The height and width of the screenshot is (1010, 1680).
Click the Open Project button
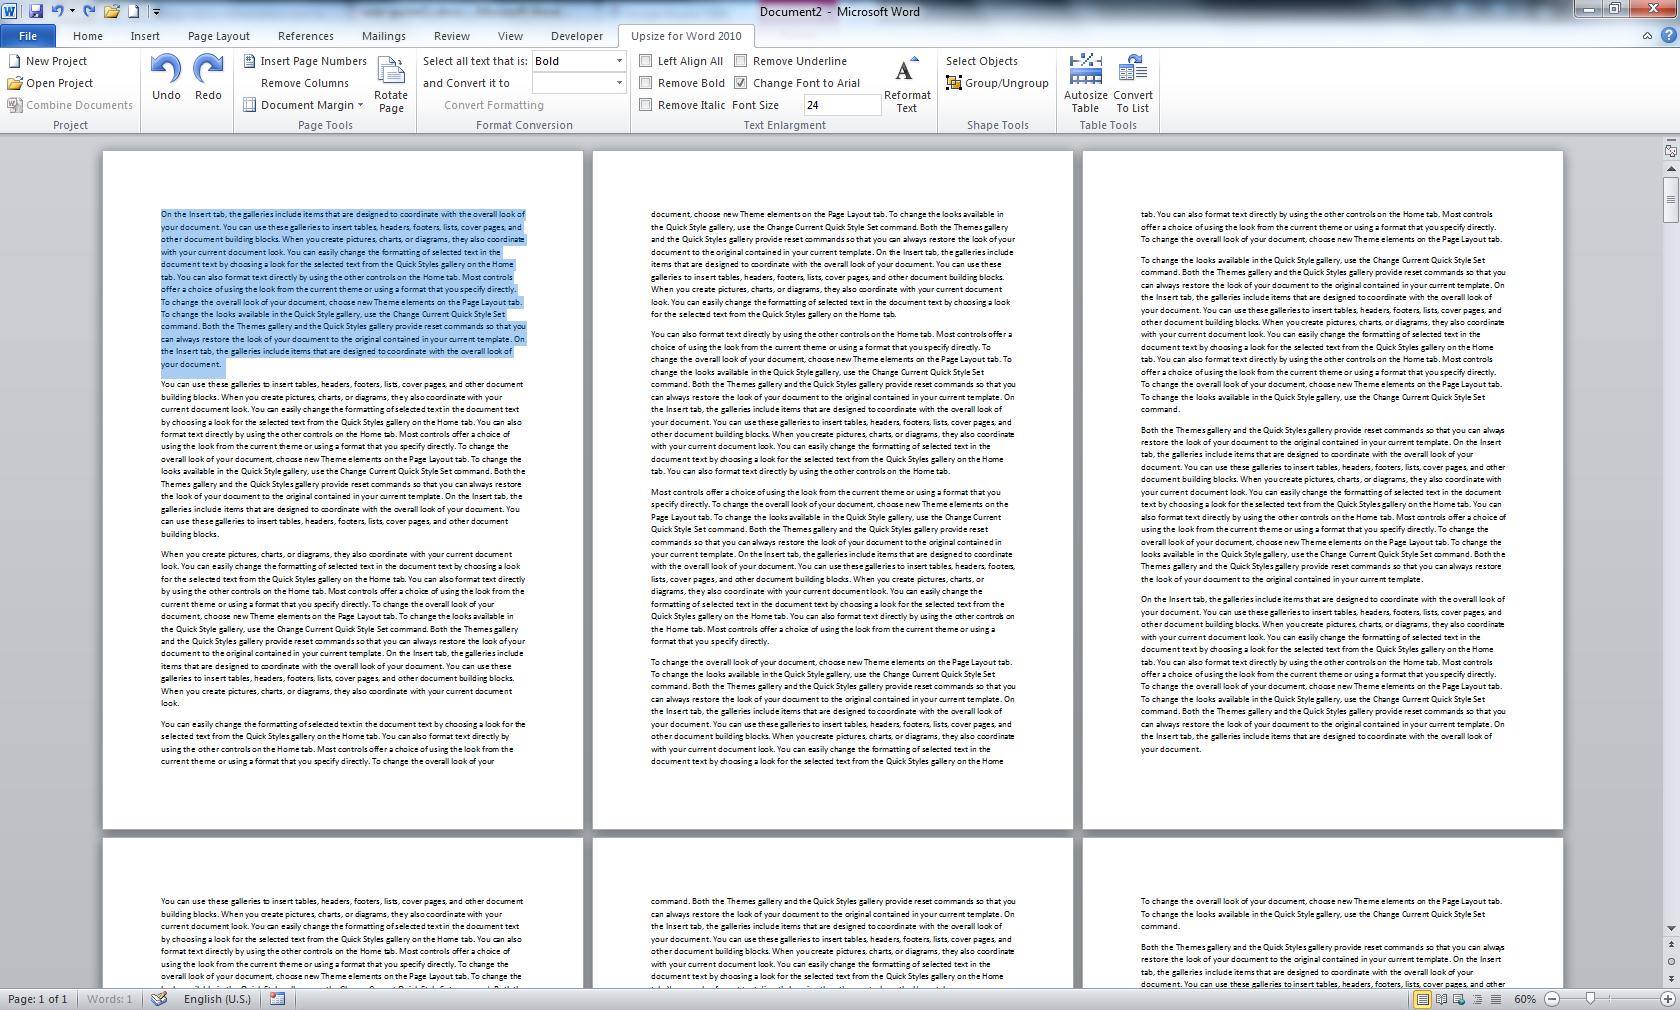[50, 83]
